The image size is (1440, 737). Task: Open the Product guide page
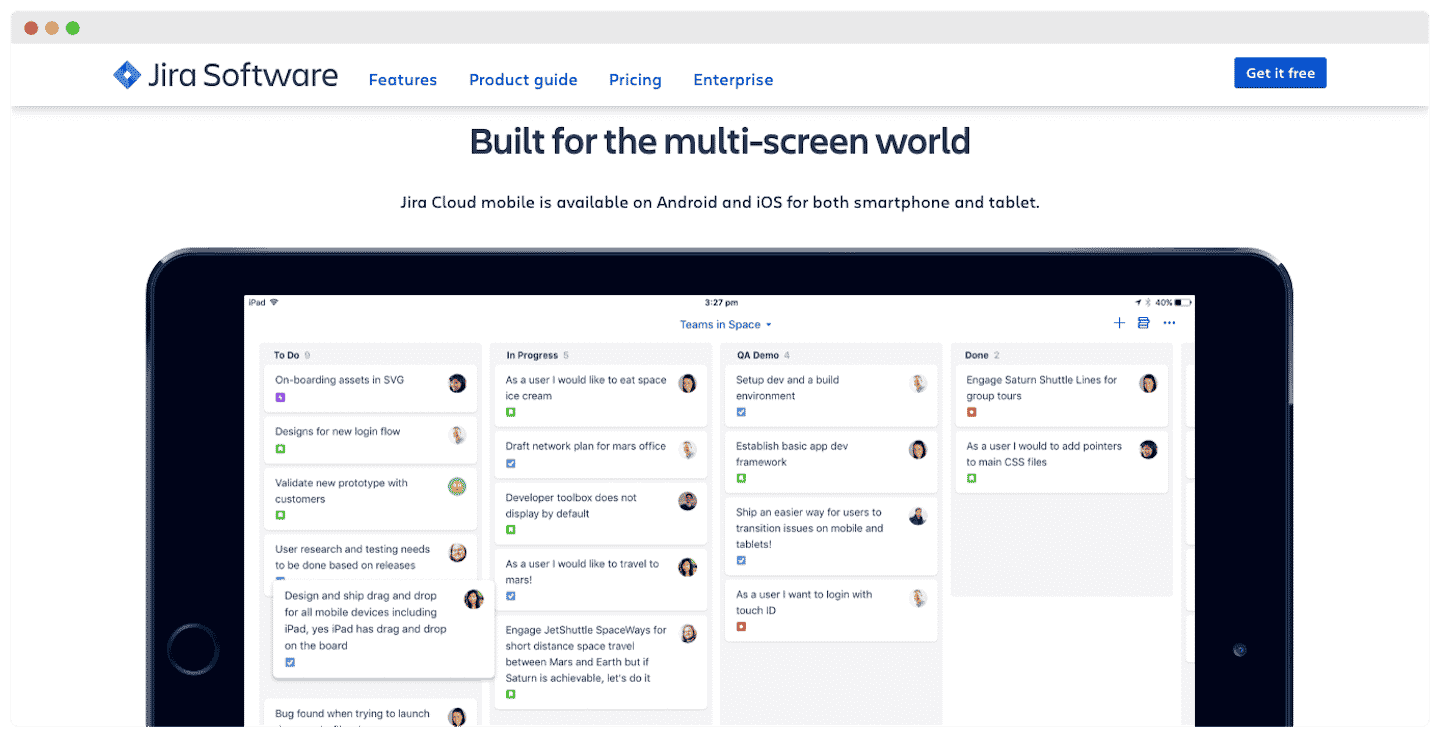pyautogui.click(x=523, y=80)
